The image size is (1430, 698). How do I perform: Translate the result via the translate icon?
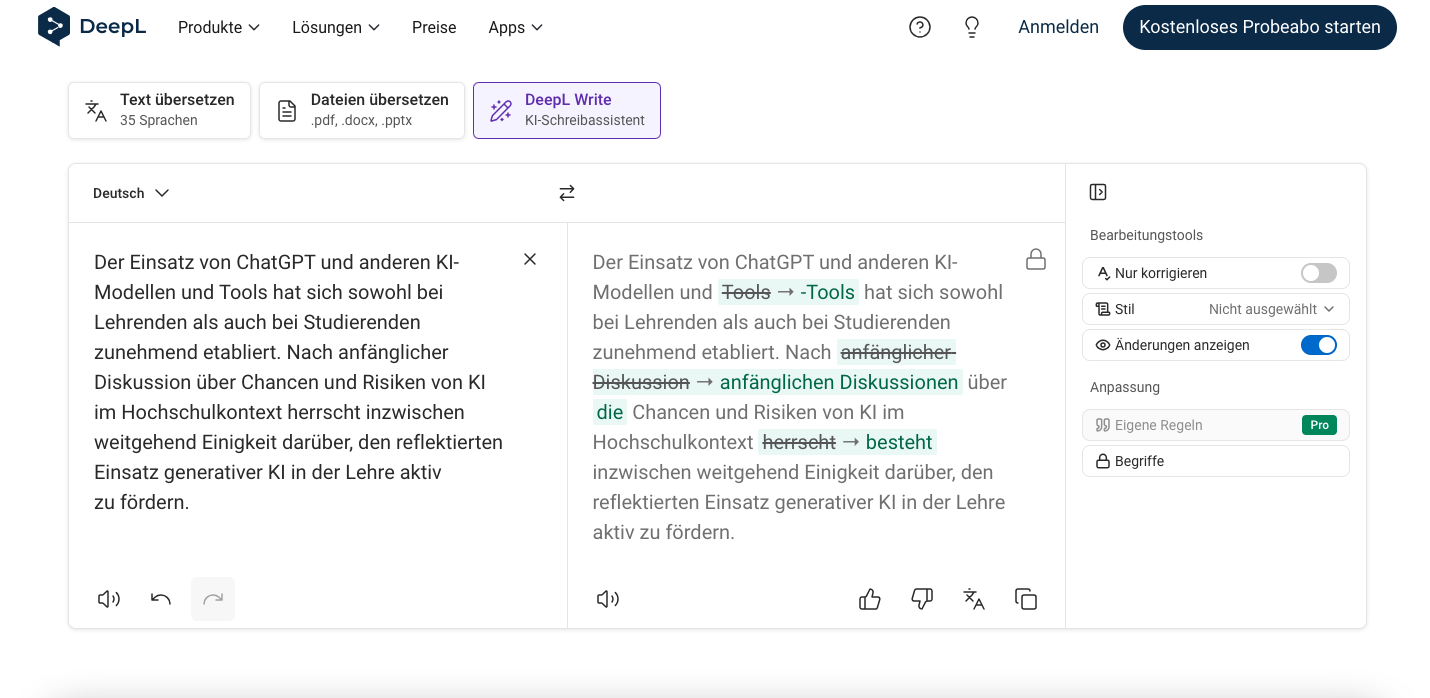[973, 598]
